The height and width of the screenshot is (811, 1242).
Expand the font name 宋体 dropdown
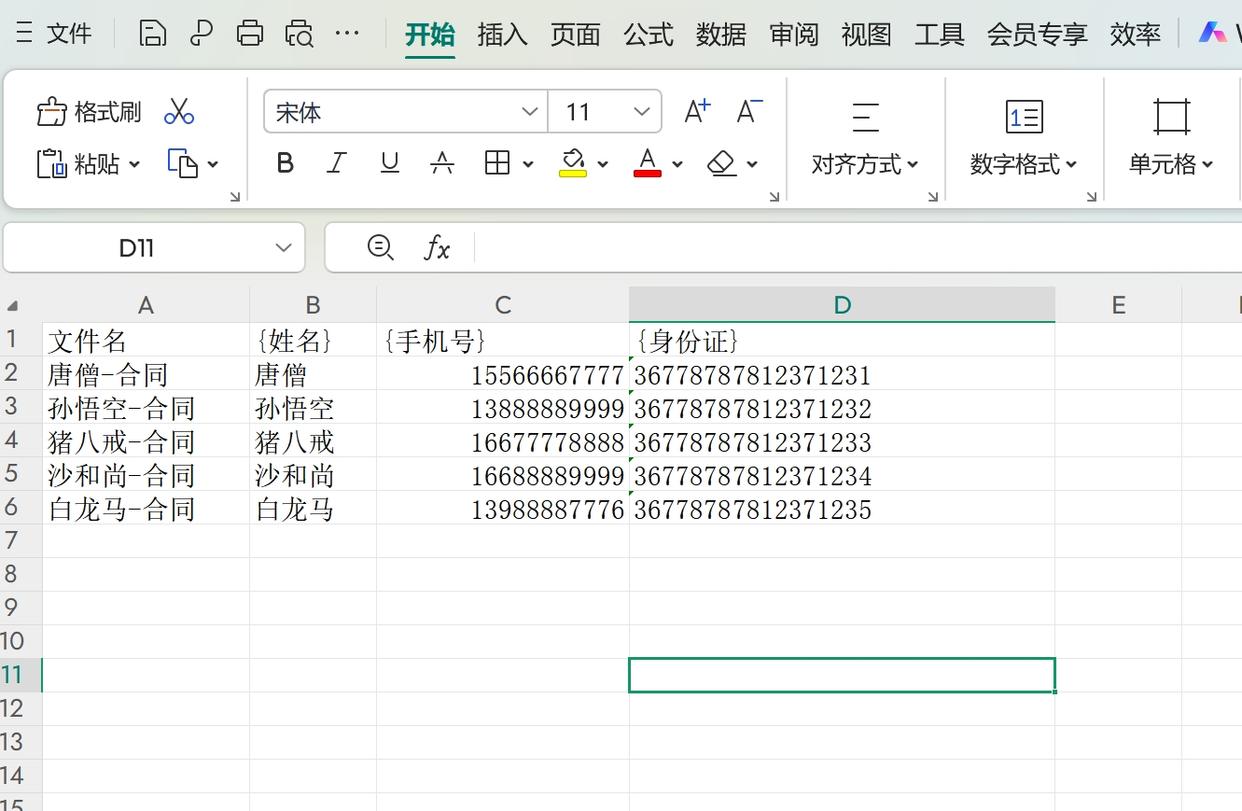pyautogui.click(x=530, y=111)
